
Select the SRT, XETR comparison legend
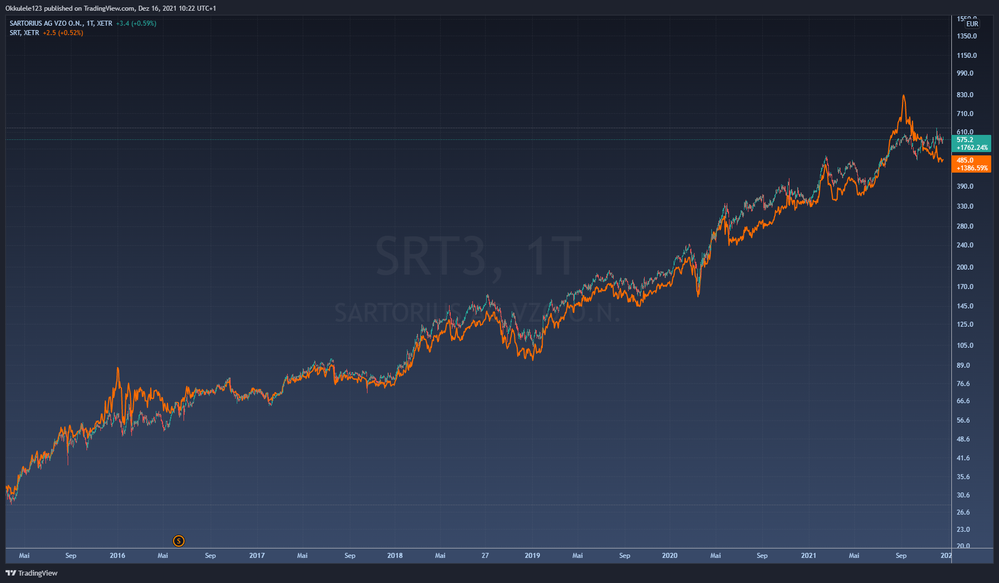[x=22, y=33]
